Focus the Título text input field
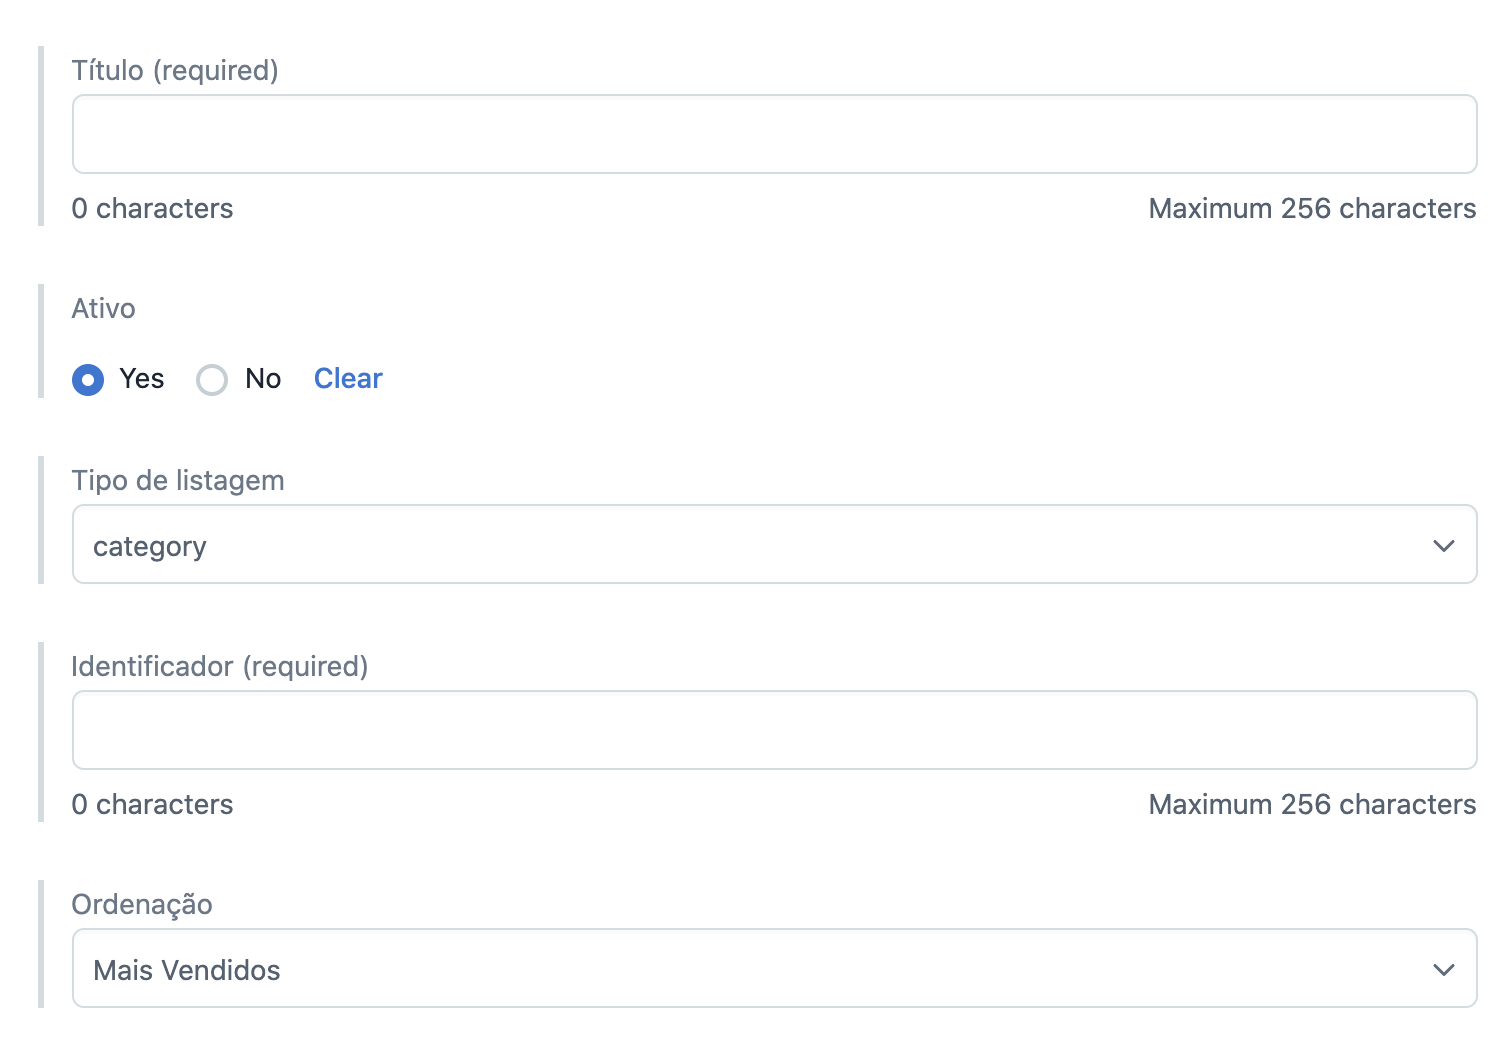Screen dimensions: 1512x1046 (x=774, y=134)
